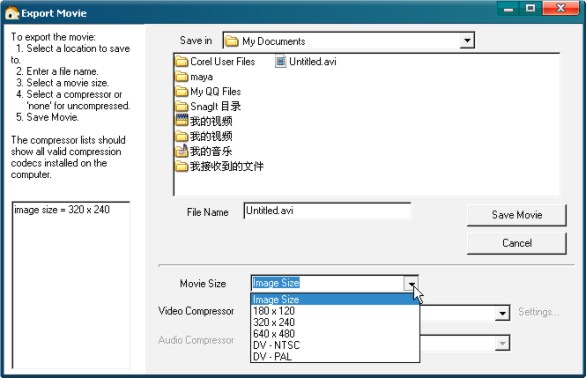Image resolution: width=586 pixels, height=378 pixels.
Task: Click the Cancel button
Action: click(516, 243)
